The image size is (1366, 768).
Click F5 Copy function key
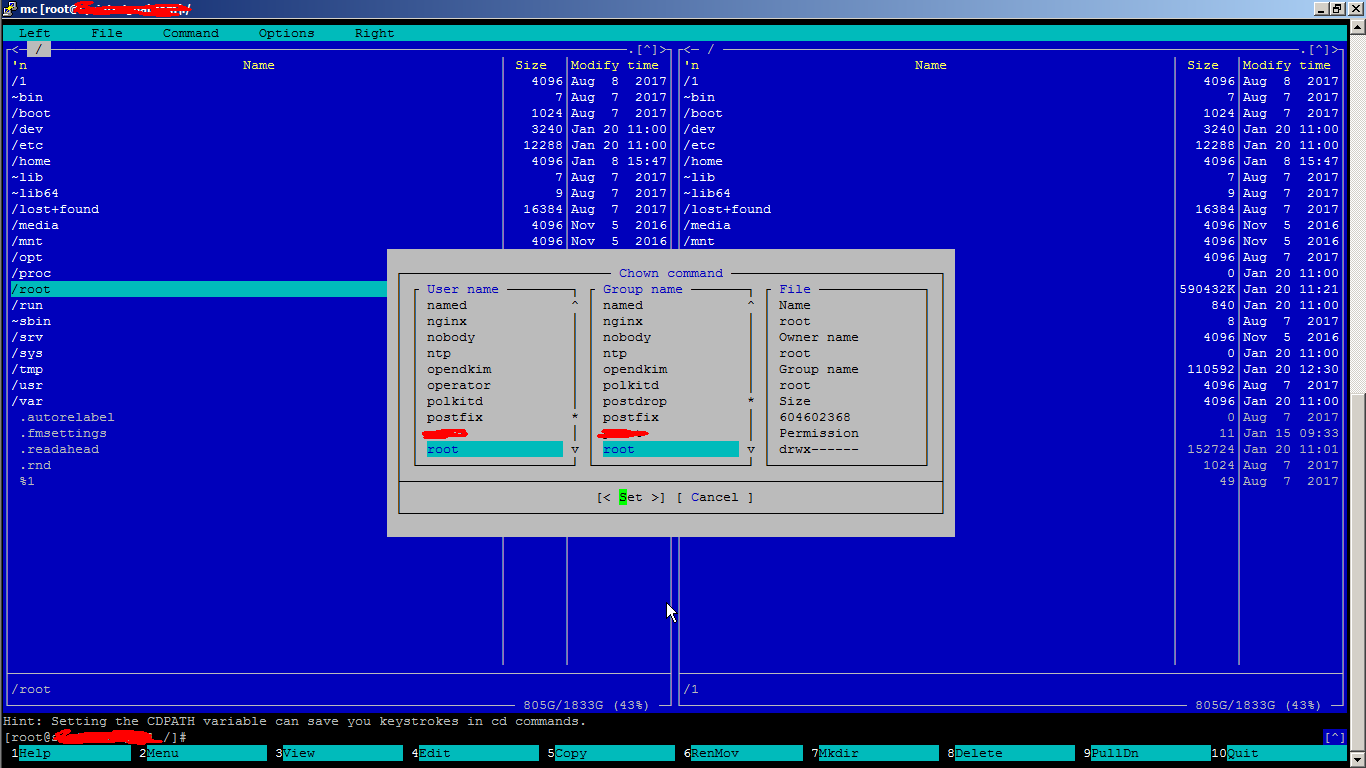click(x=611, y=753)
